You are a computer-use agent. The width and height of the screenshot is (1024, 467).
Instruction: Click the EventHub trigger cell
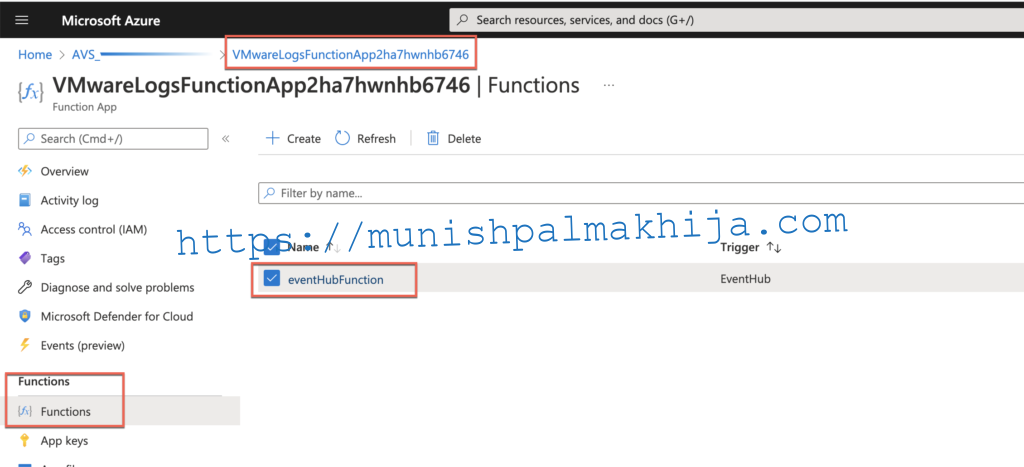745,280
